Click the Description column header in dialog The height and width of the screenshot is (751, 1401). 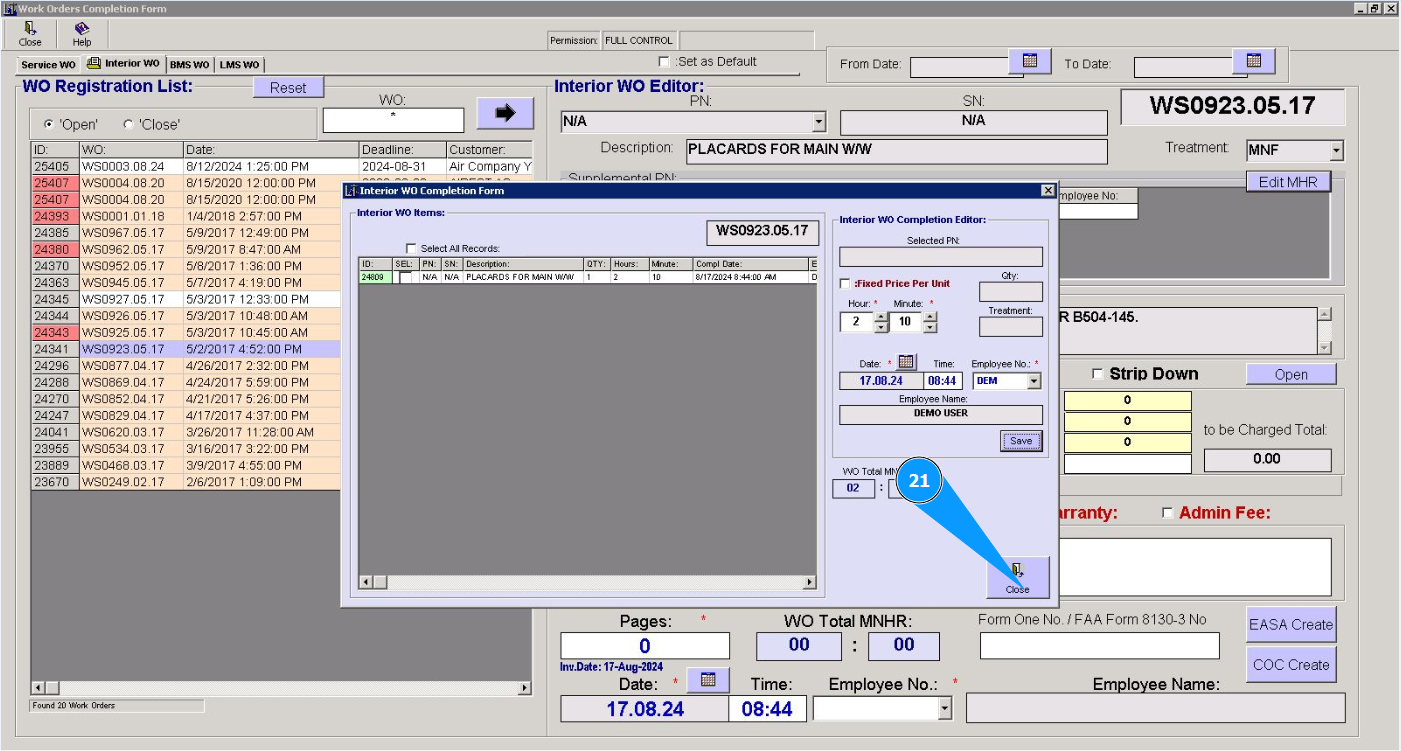click(x=523, y=264)
